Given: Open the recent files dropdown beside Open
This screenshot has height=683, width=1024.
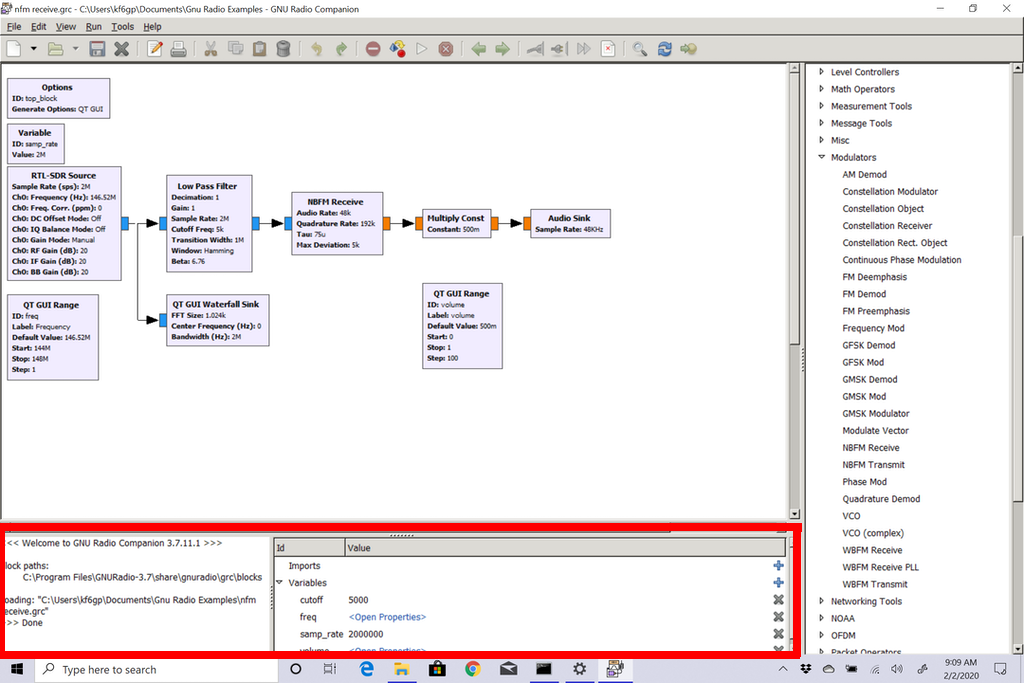Looking at the screenshot, I should (x=75, y=49).
